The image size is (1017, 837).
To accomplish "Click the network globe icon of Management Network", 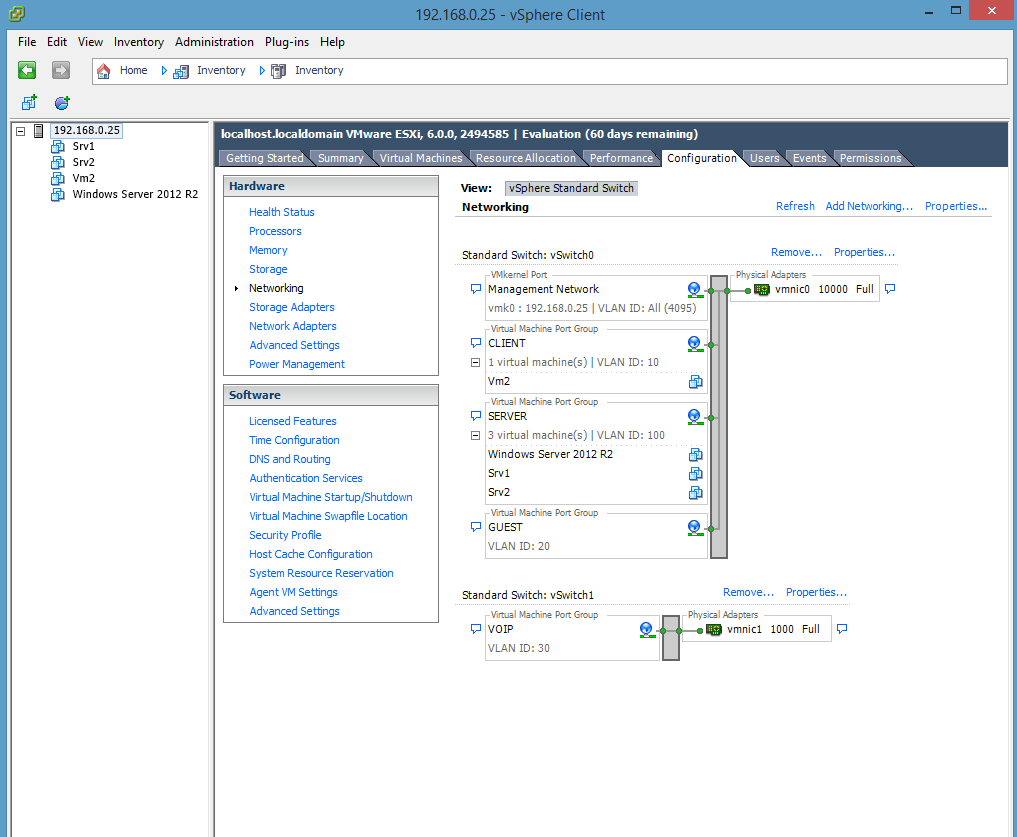I will (695, 289).
